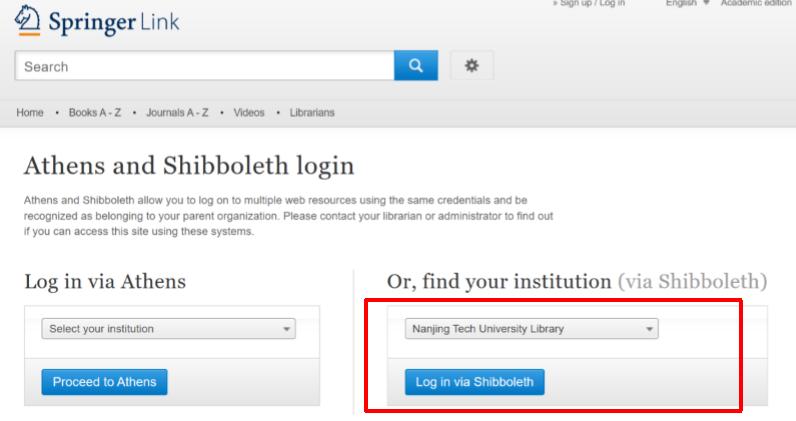The image size is (796, 421).
Task: Expand the Nanjing Tech University Library dropdown
Action: [x=532, y=329]
